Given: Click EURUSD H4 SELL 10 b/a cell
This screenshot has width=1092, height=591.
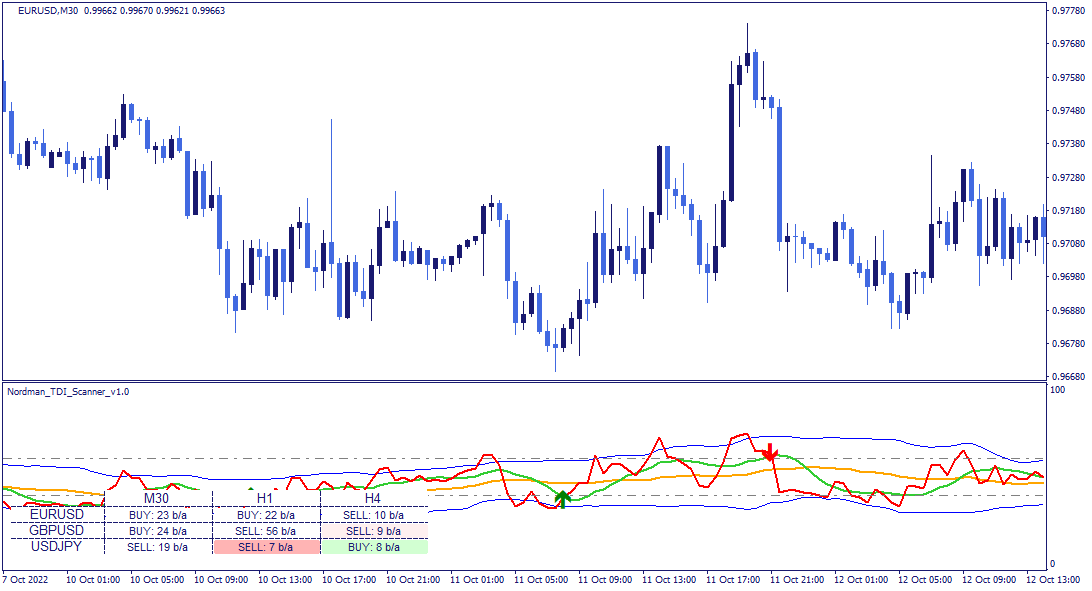Looking at the screenshot, I should click(x=374, y=515).
